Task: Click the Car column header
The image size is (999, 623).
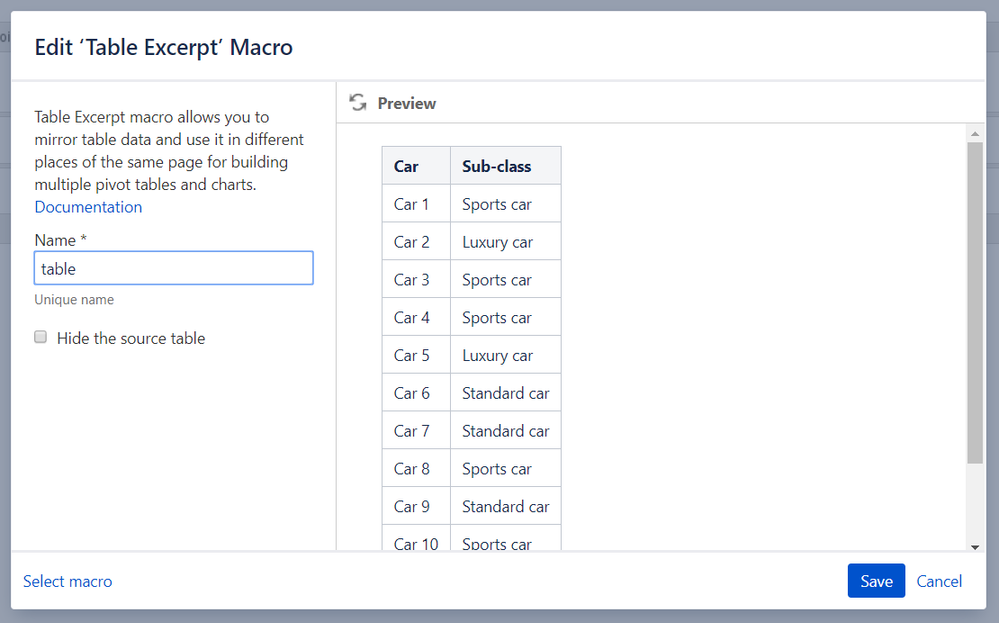Action: [407, 166]
